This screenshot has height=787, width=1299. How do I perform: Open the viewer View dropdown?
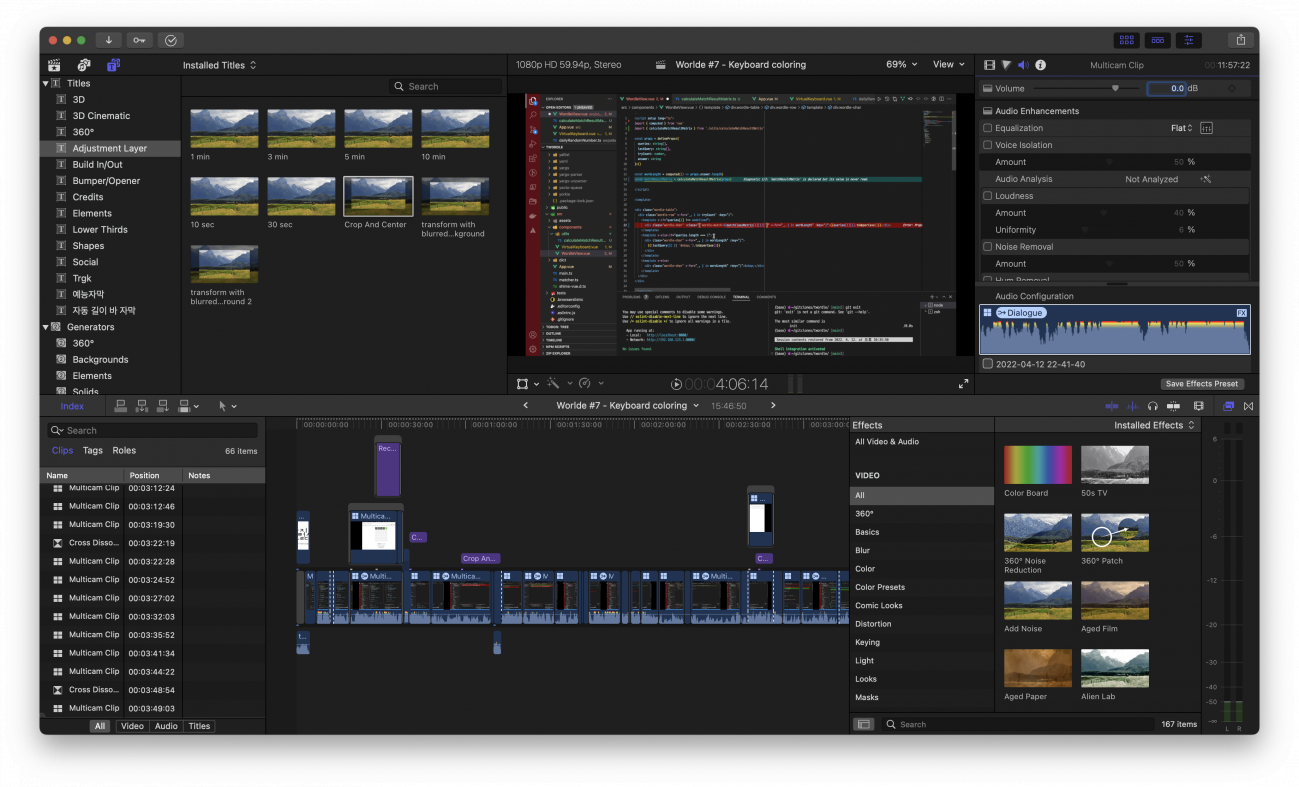[x=950, y=65]
